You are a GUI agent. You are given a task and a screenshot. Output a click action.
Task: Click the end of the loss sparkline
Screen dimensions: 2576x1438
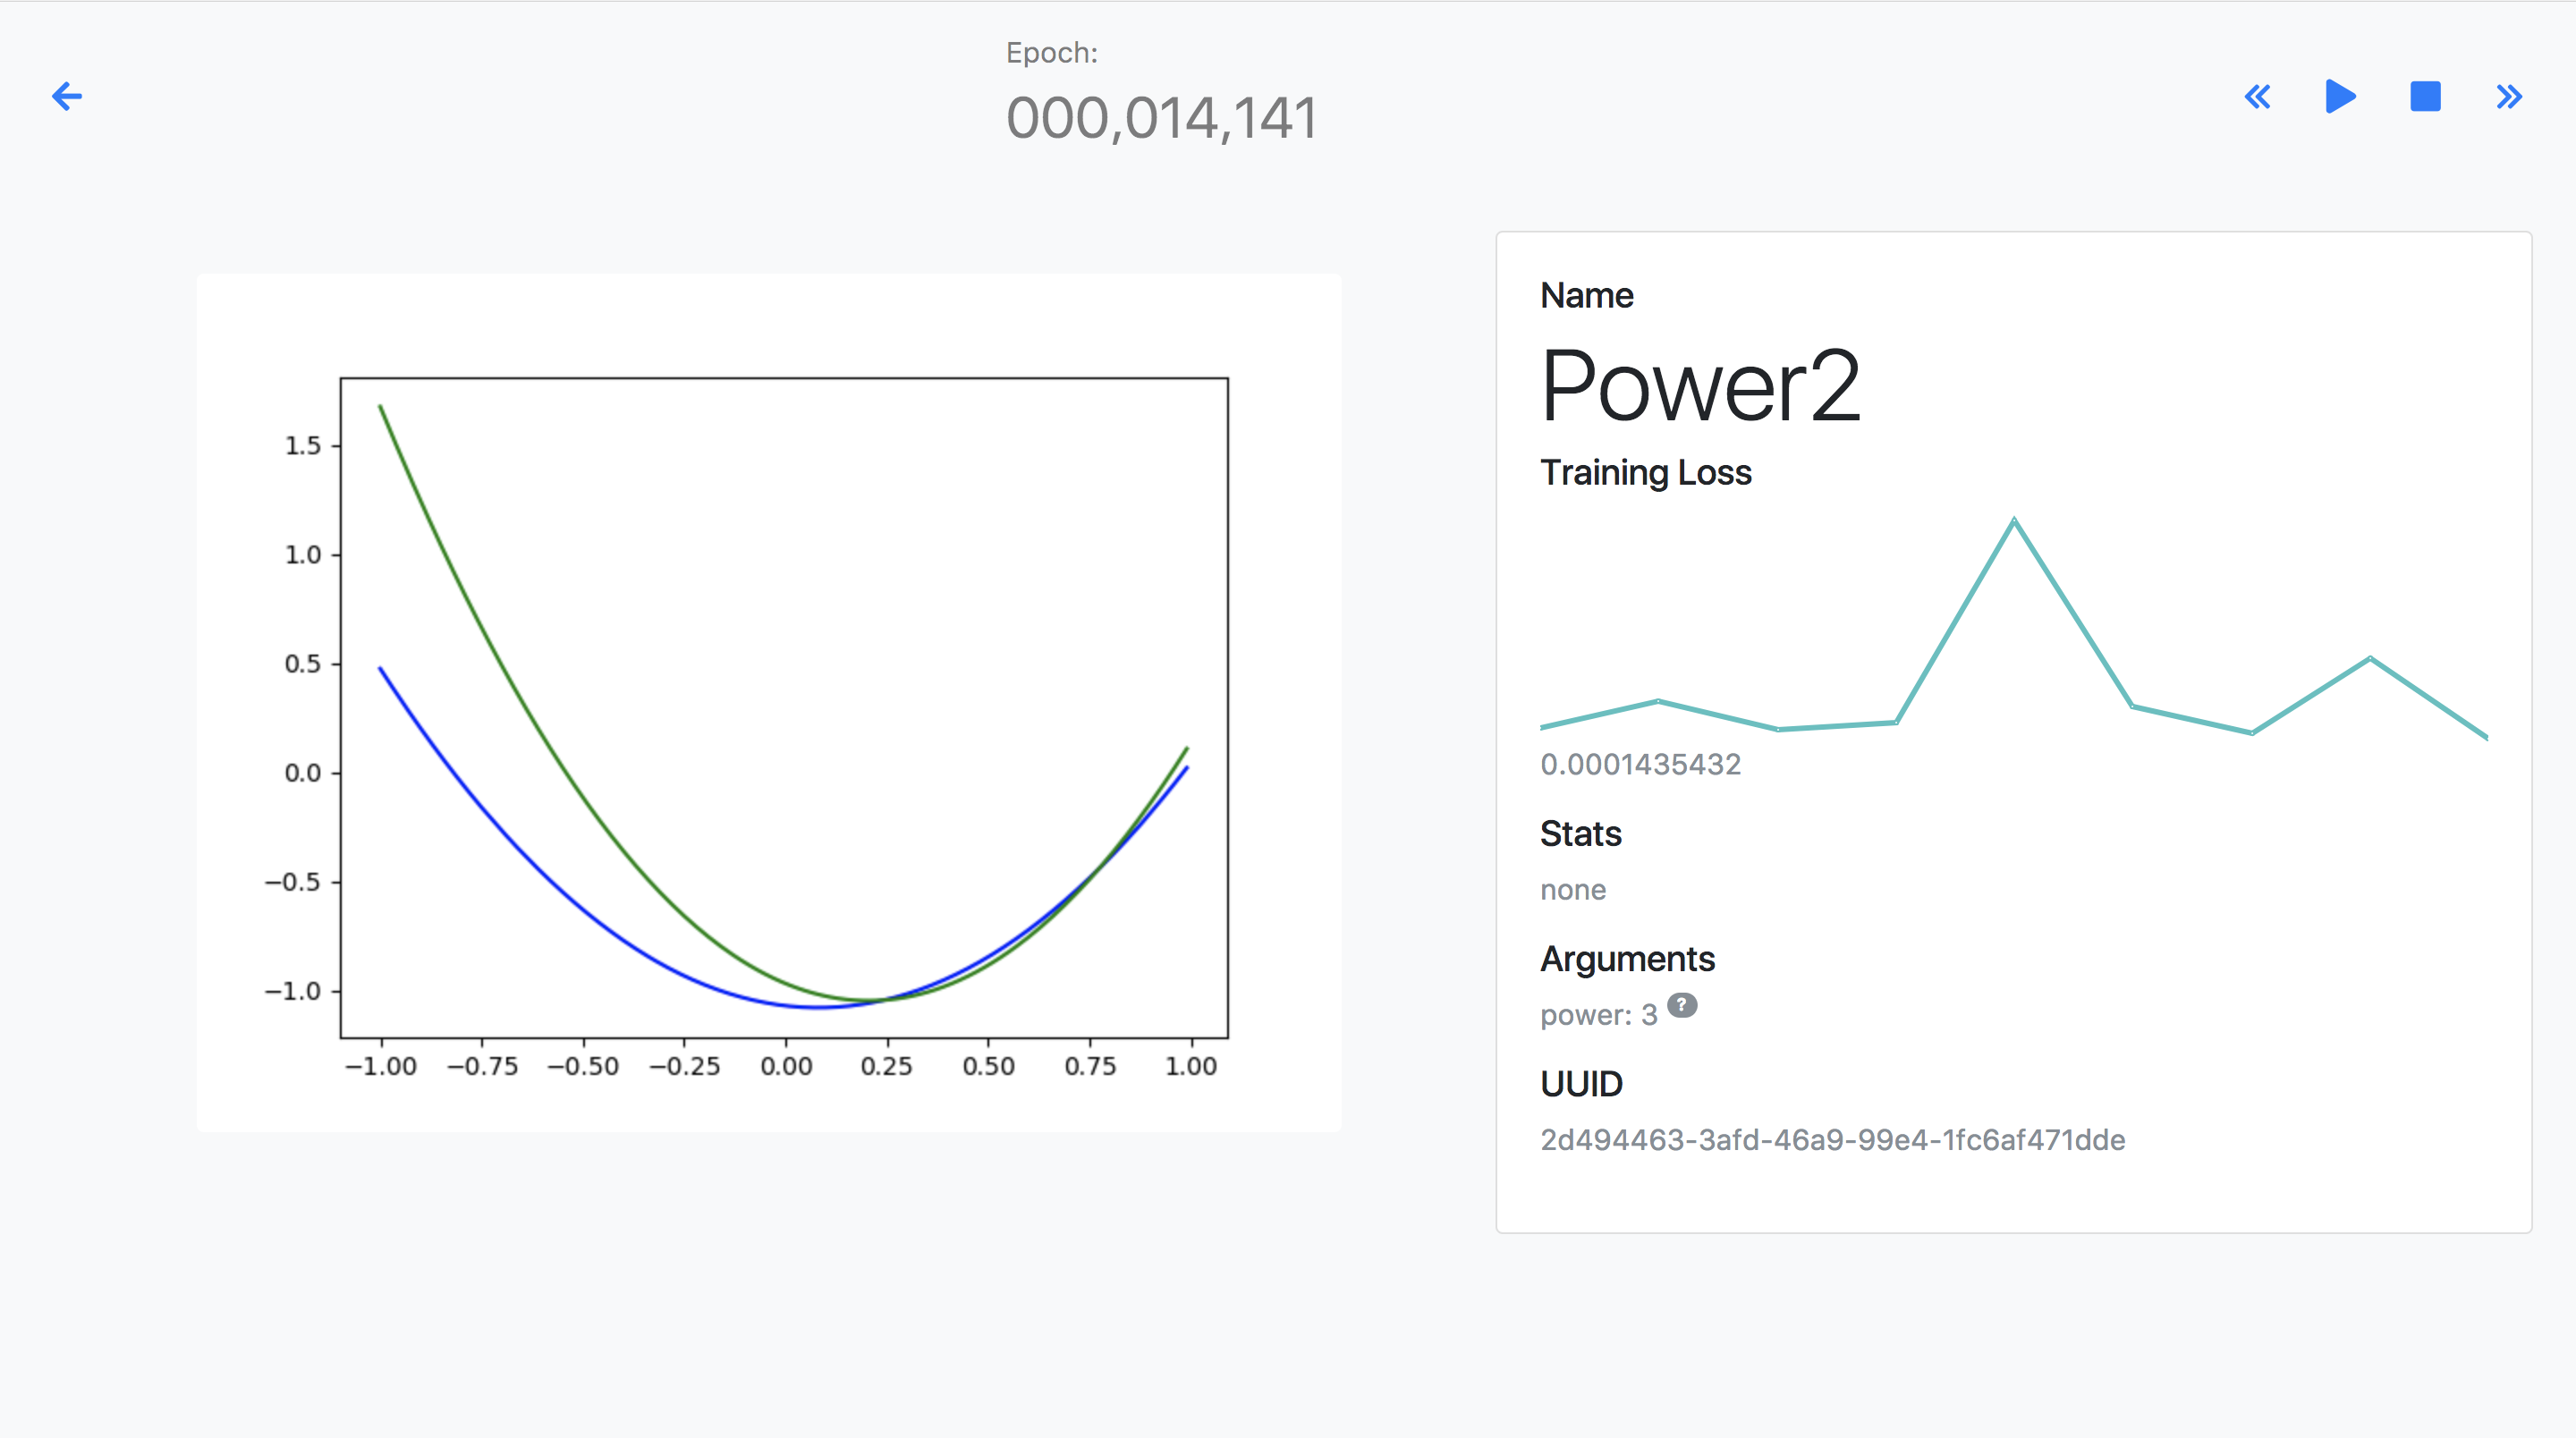click(x=2485, y=737)
